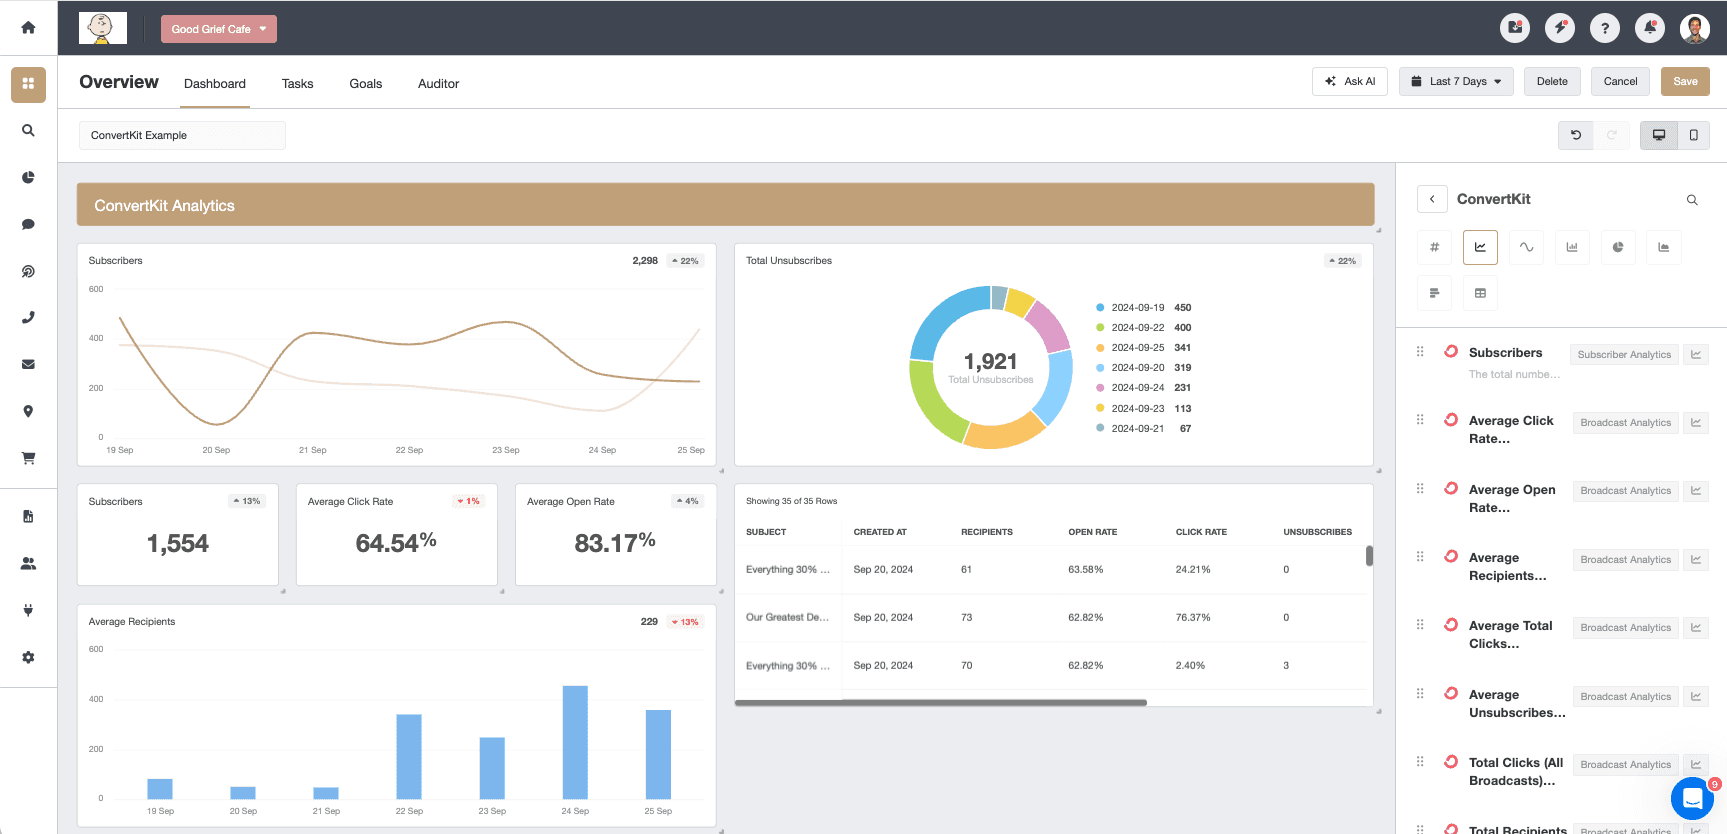This screenshot has width=1727, height=834.
Task: Go back from the ConvertKit panel
Action: click(x=1432, y=199)
